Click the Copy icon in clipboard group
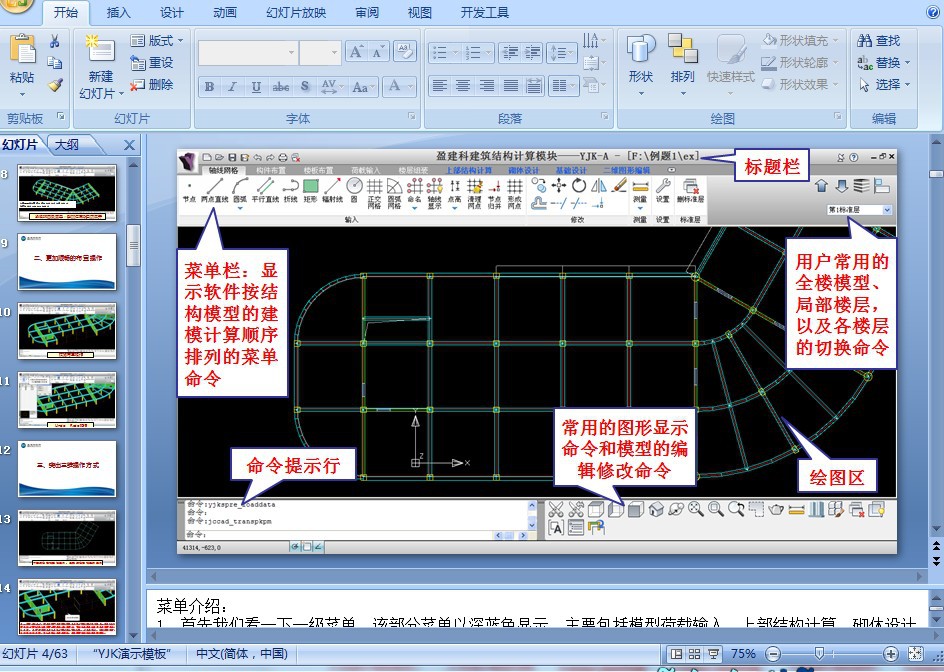This screenshot has height=672, width=944. (55, 63)
